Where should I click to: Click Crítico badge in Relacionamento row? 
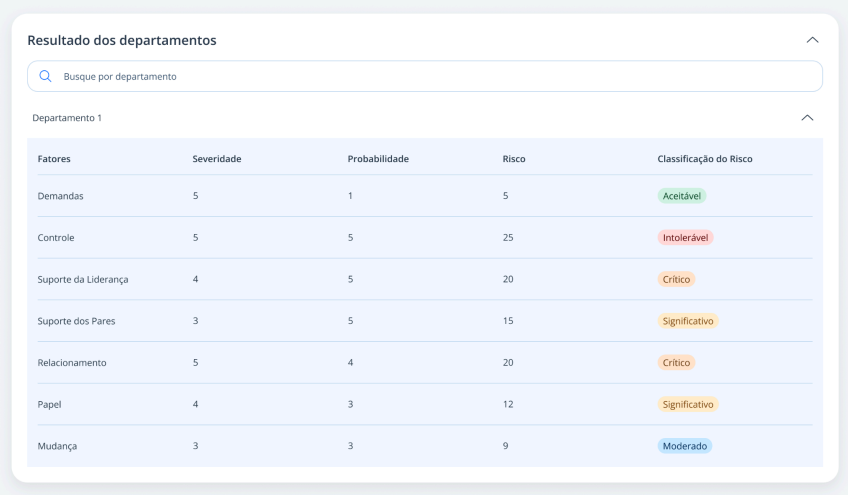pyautogui.click(x=676, y=362)
